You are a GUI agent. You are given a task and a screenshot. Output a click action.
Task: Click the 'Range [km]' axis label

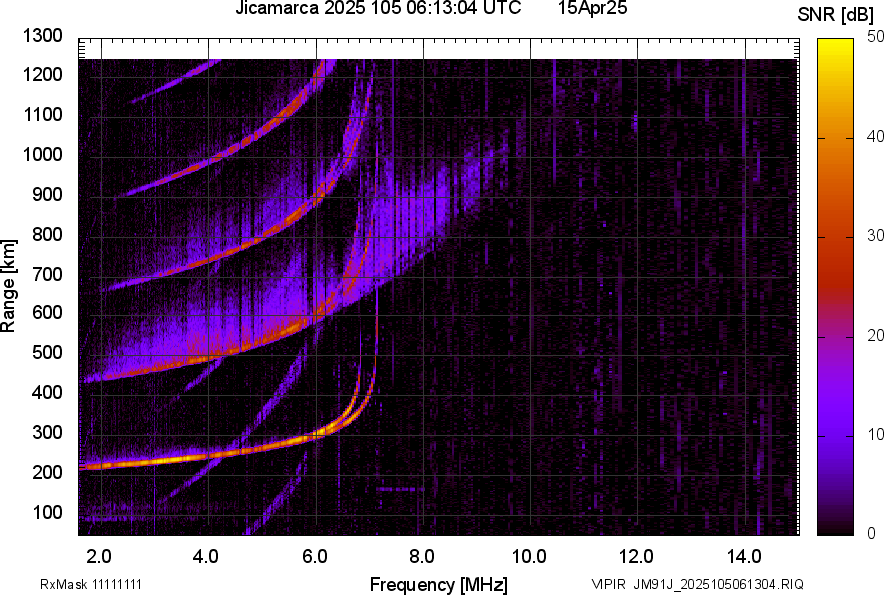[x=8, y=286]
